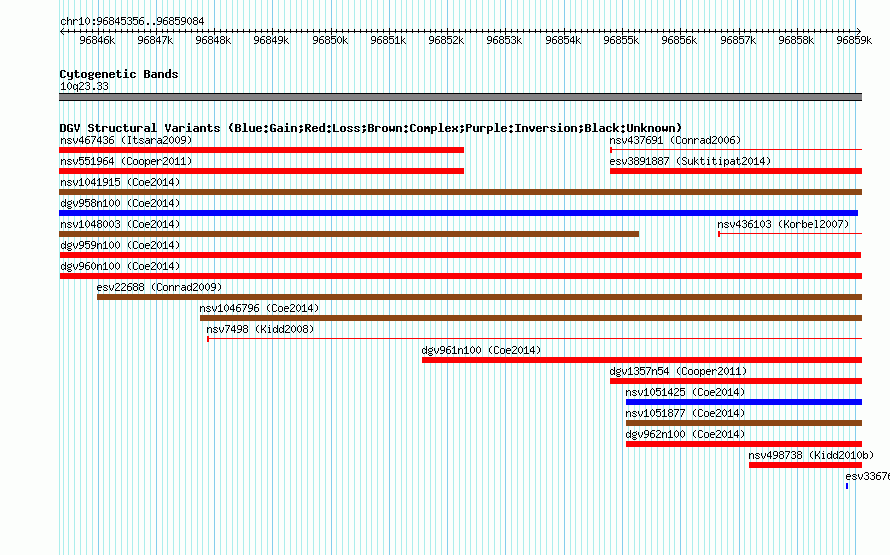Click nsv436103 (Korbel2007) variant label
The height and width of the screenshot is (555, 890).
[x=783, y=224]
